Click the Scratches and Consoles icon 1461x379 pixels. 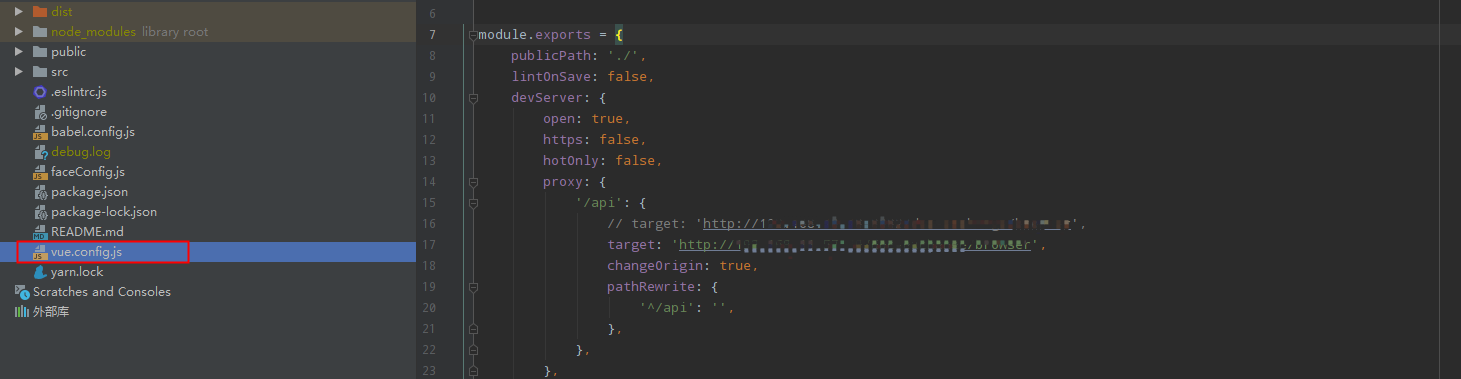22,291
